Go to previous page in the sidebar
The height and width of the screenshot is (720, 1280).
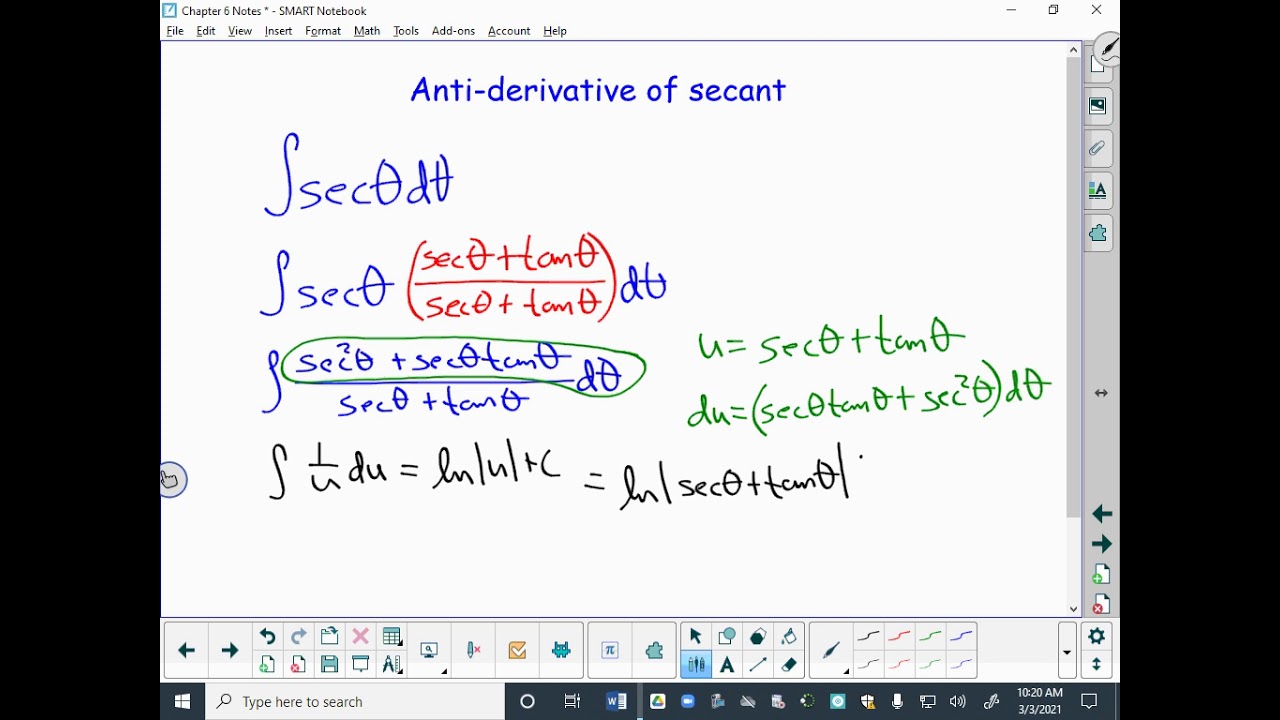point(1102,514)
